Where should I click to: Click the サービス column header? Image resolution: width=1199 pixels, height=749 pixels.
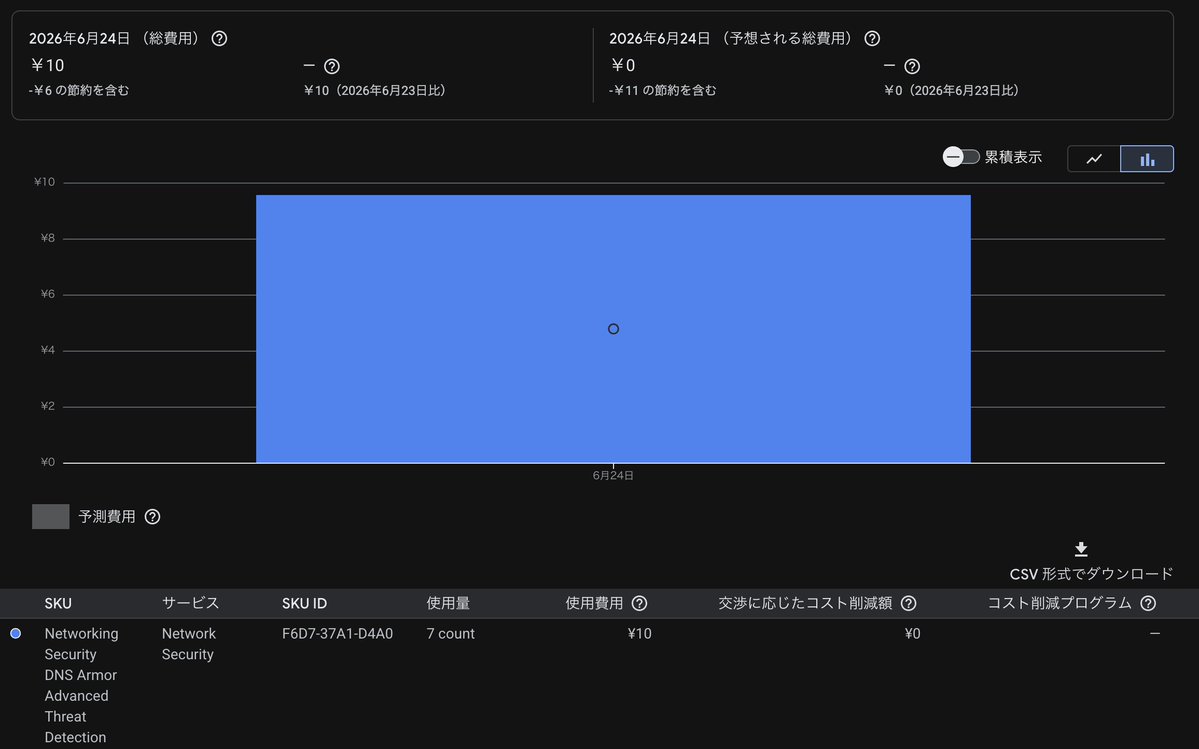[x=190, y=603]
